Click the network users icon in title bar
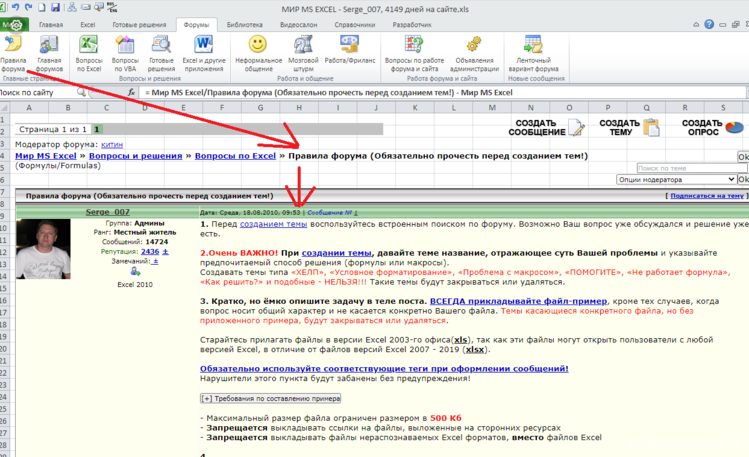This screenshot has width=749, height=457. pos(72,7)
